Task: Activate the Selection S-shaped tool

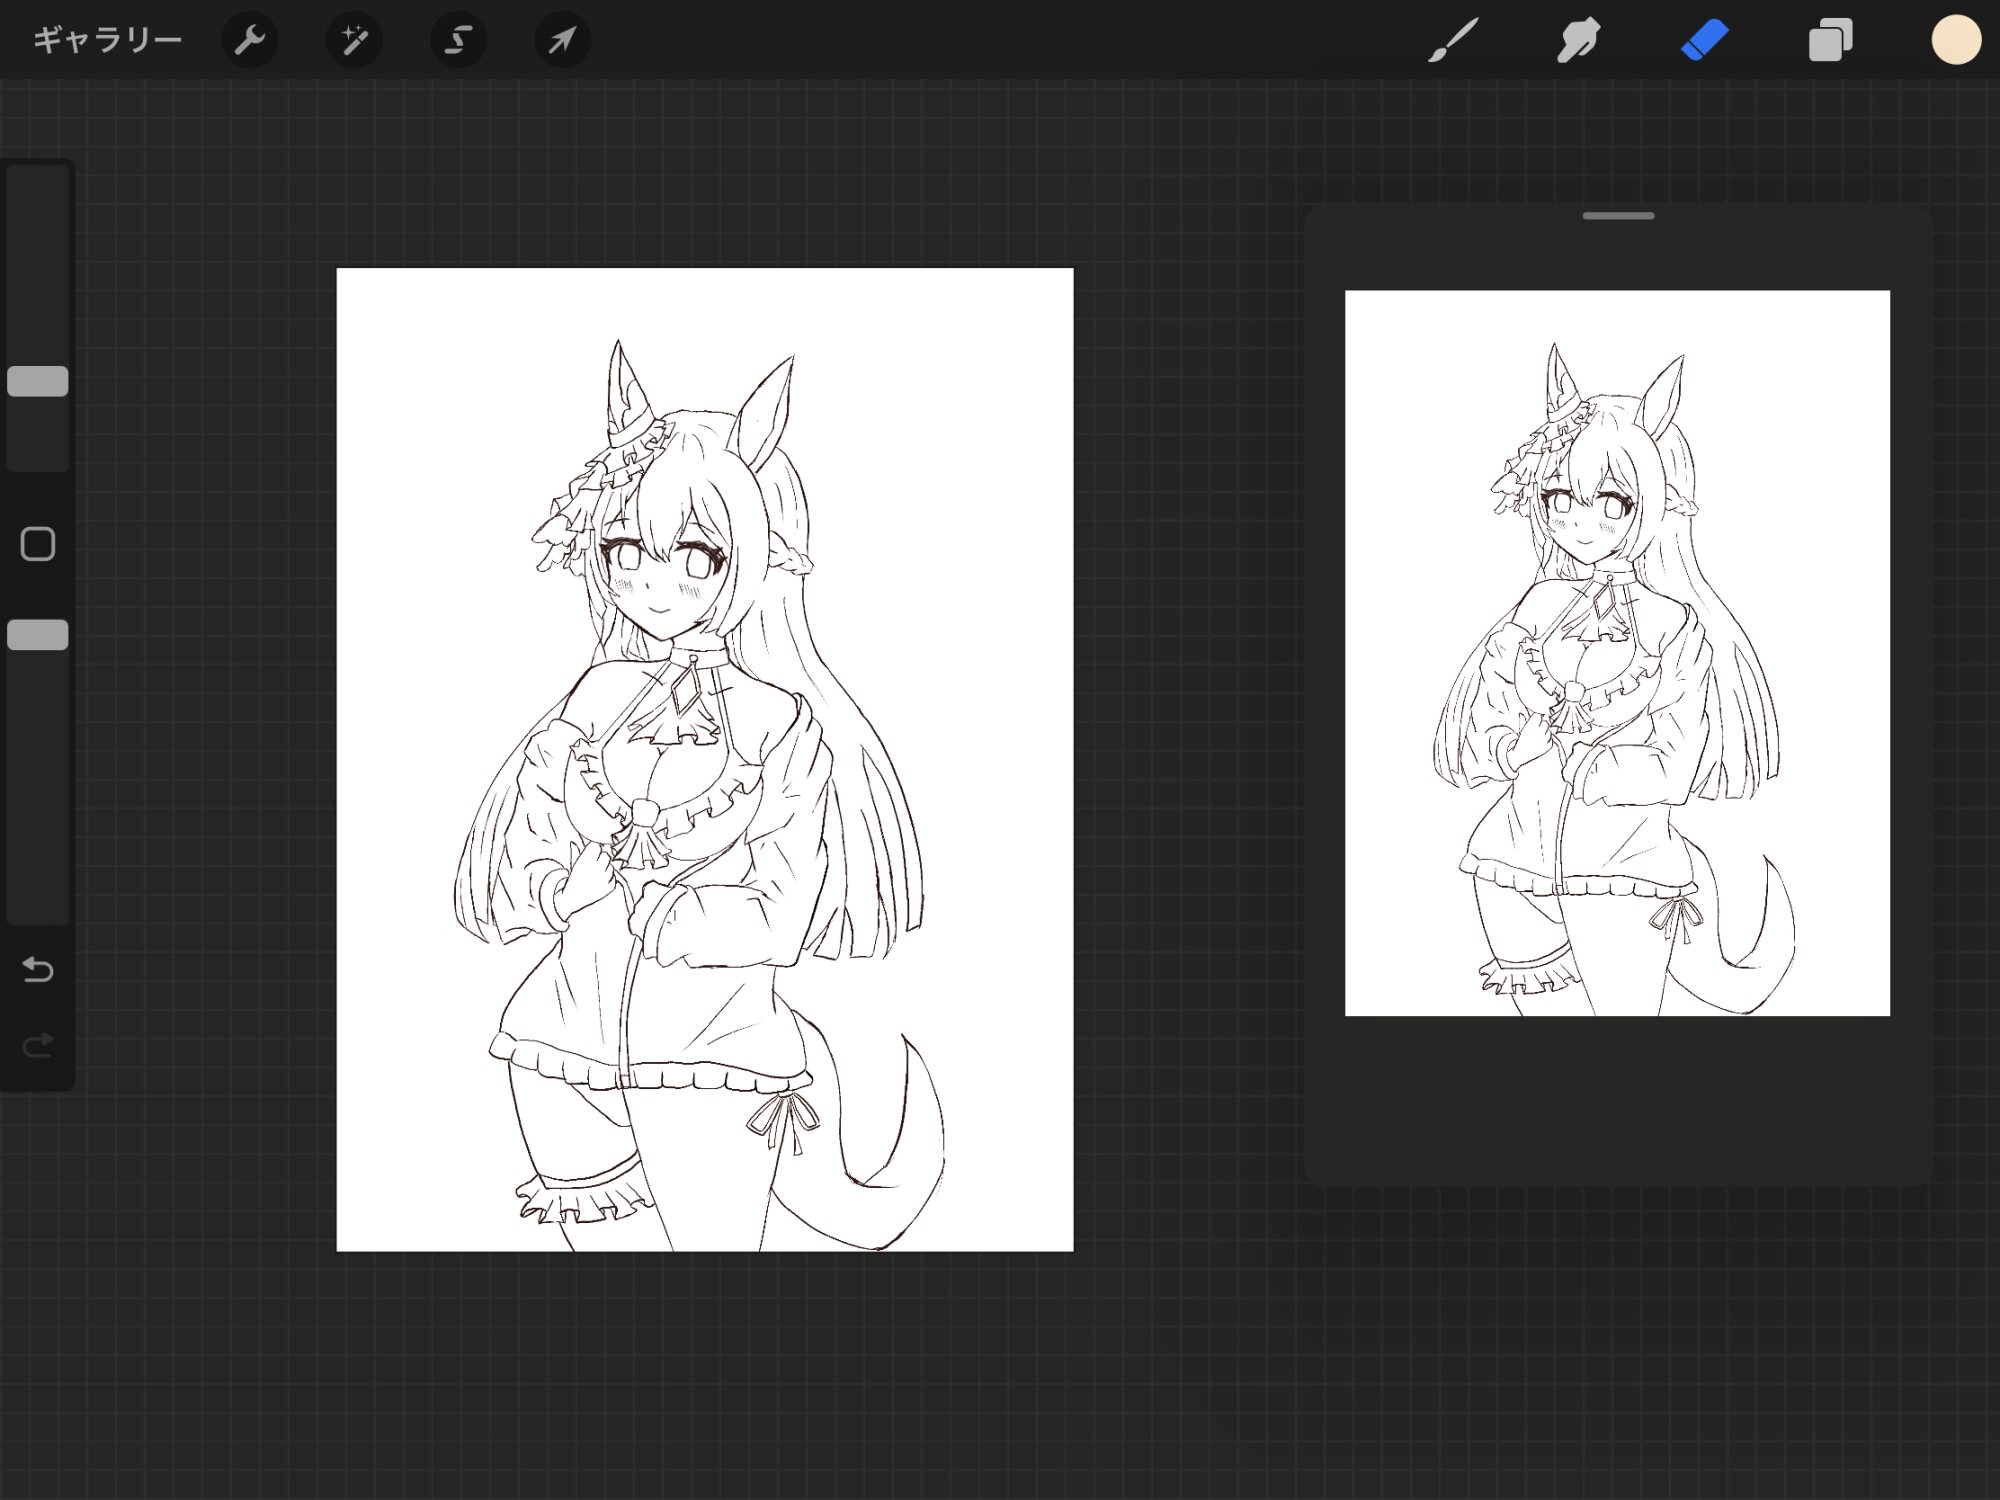Action: 458,40
